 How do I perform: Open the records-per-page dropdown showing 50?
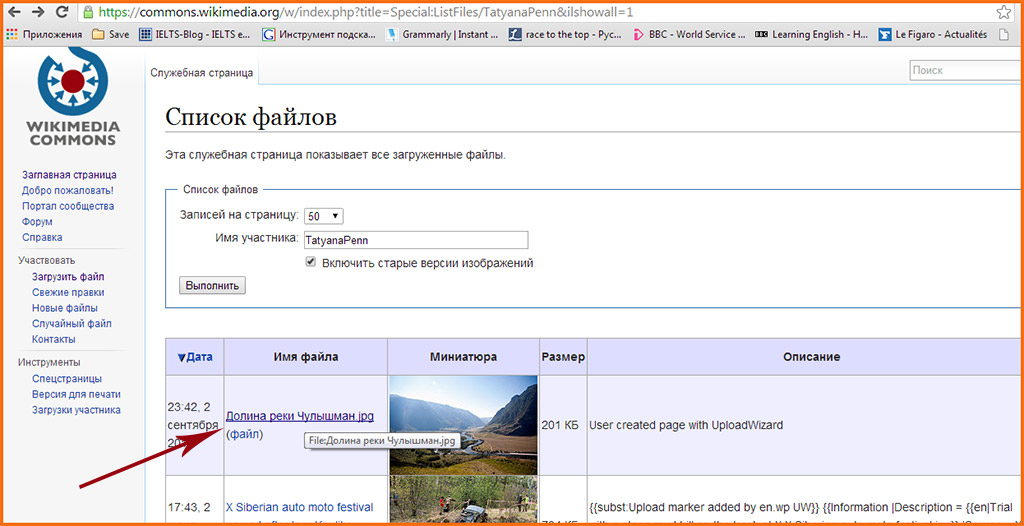click(x=323, y=216)
